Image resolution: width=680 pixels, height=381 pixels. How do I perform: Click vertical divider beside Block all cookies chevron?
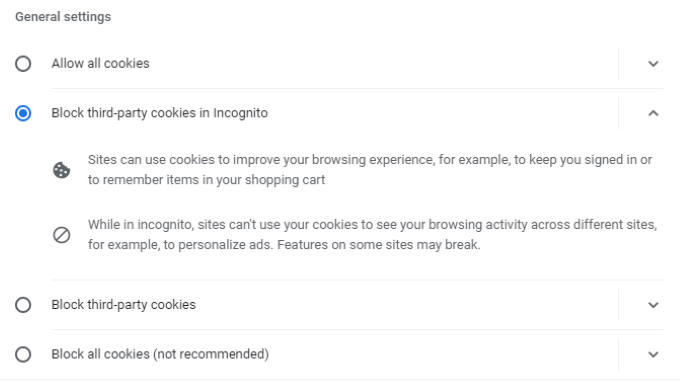click(618, 354)
